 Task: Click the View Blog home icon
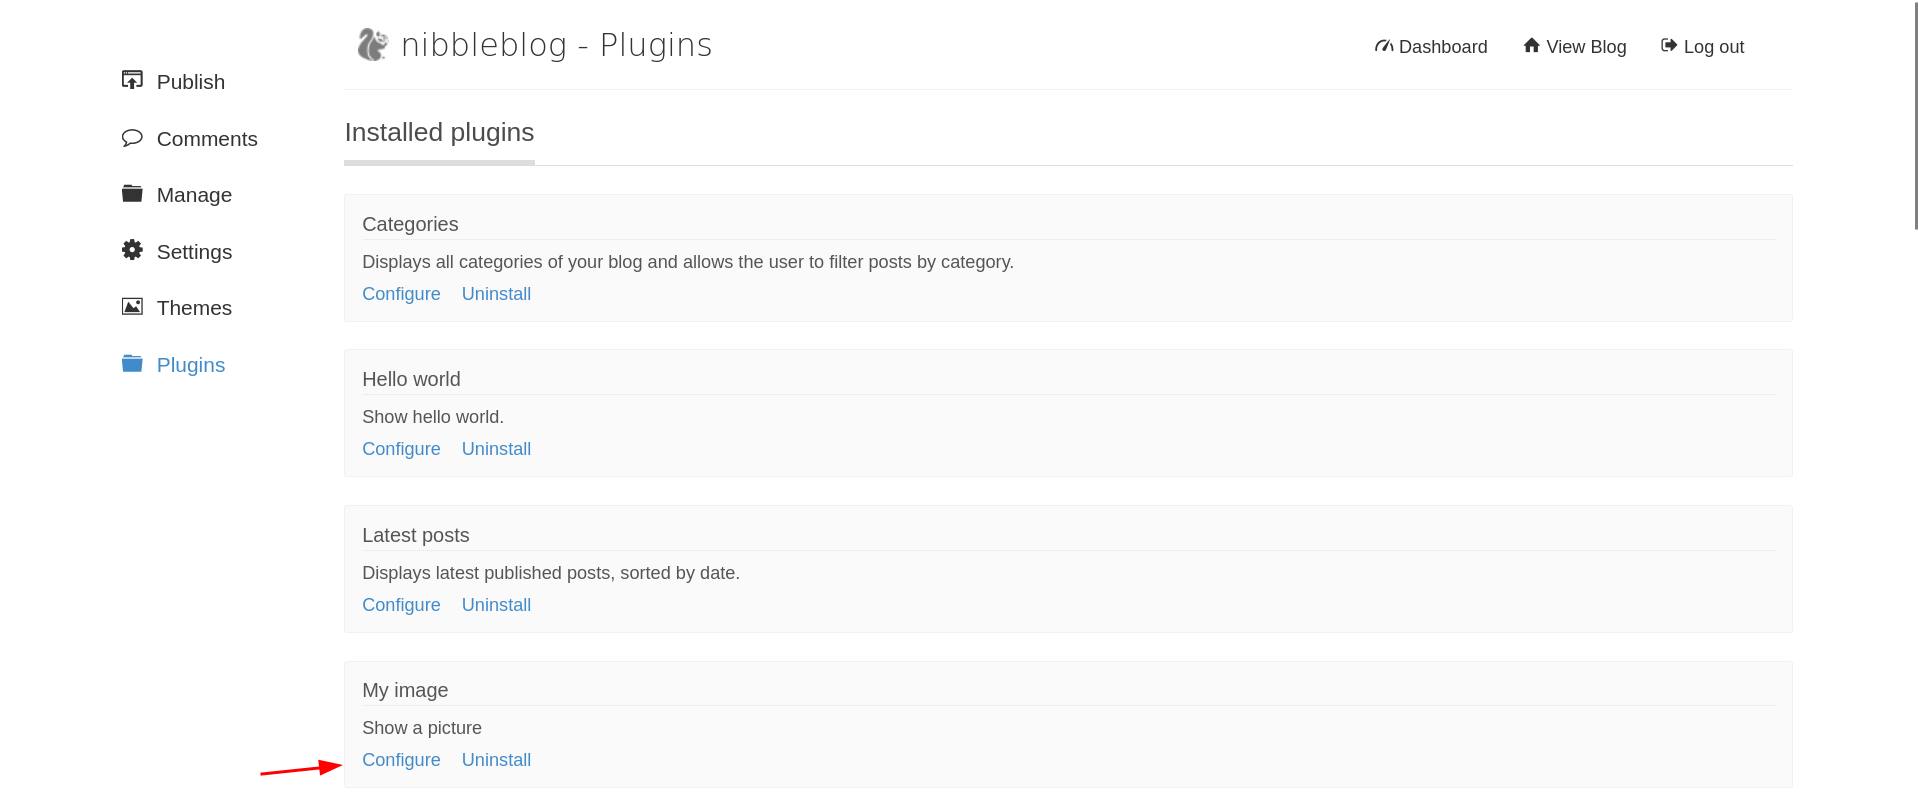(x=1531, y=45)
